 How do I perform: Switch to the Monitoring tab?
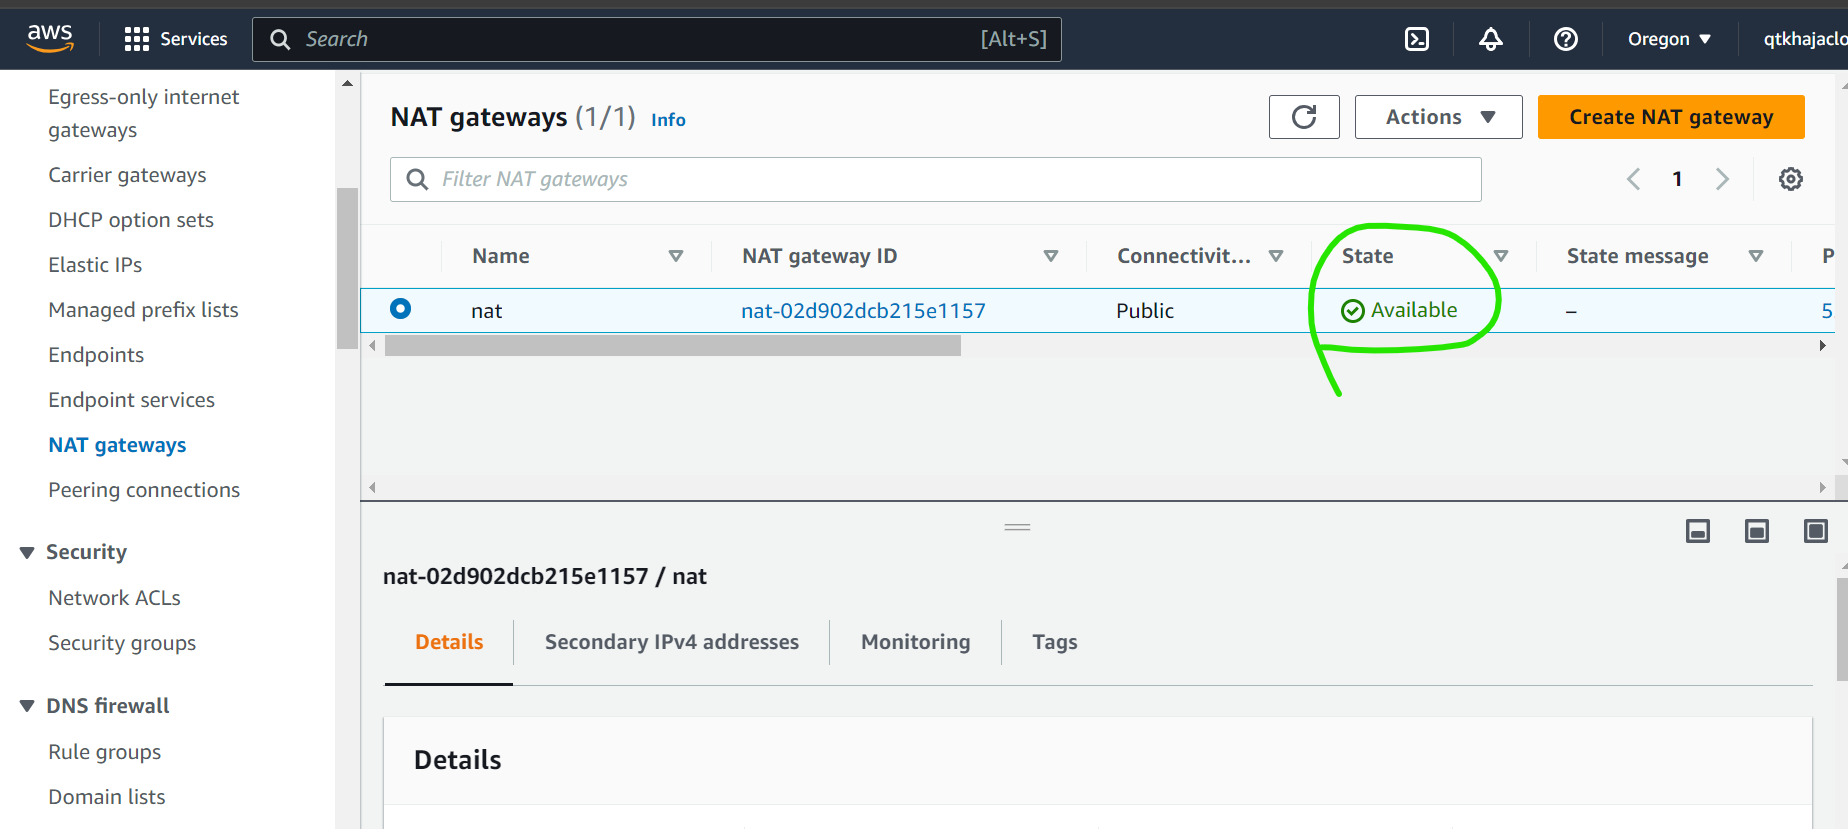(x=915, y=642)
